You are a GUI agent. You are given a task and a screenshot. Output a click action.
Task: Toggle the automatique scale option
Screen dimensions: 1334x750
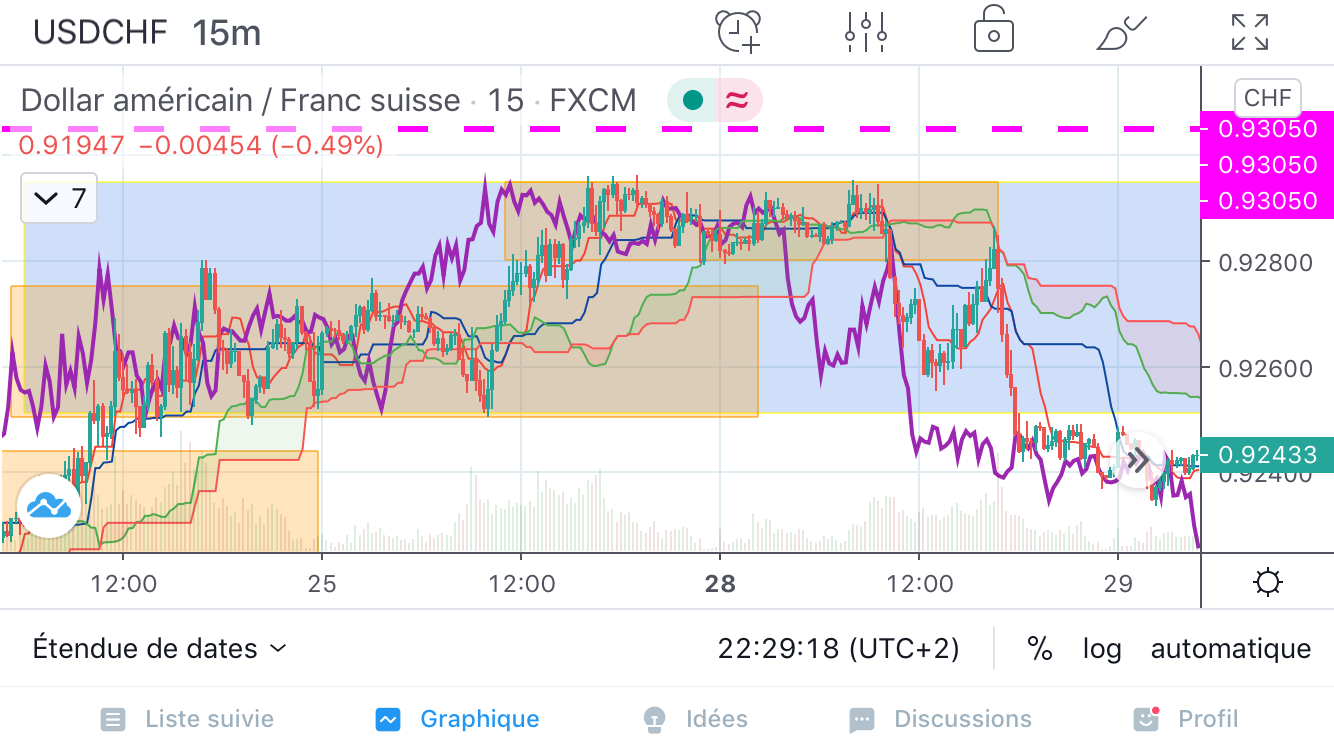(1231, 649)
